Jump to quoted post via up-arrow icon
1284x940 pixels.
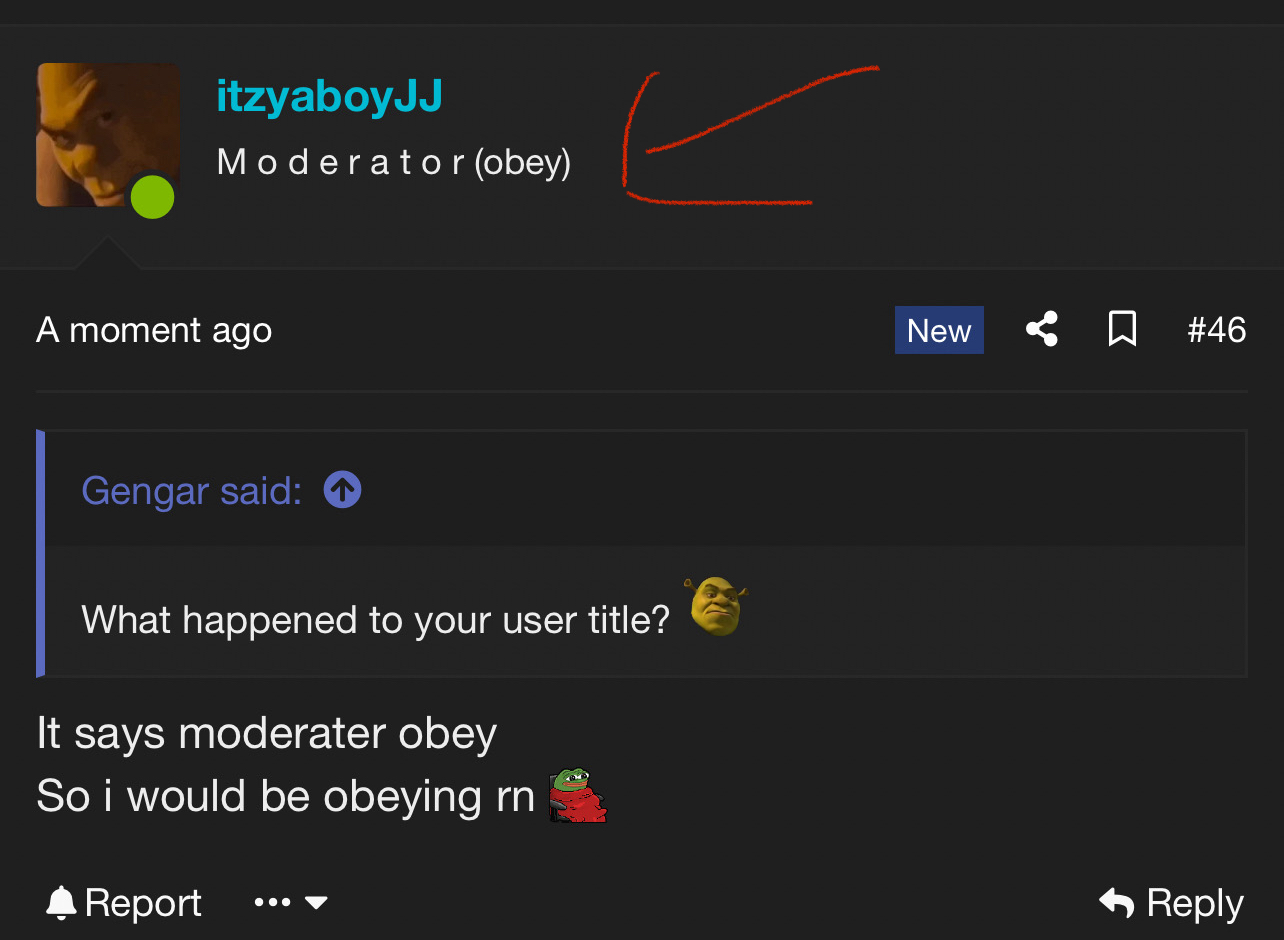click(342, 490)
